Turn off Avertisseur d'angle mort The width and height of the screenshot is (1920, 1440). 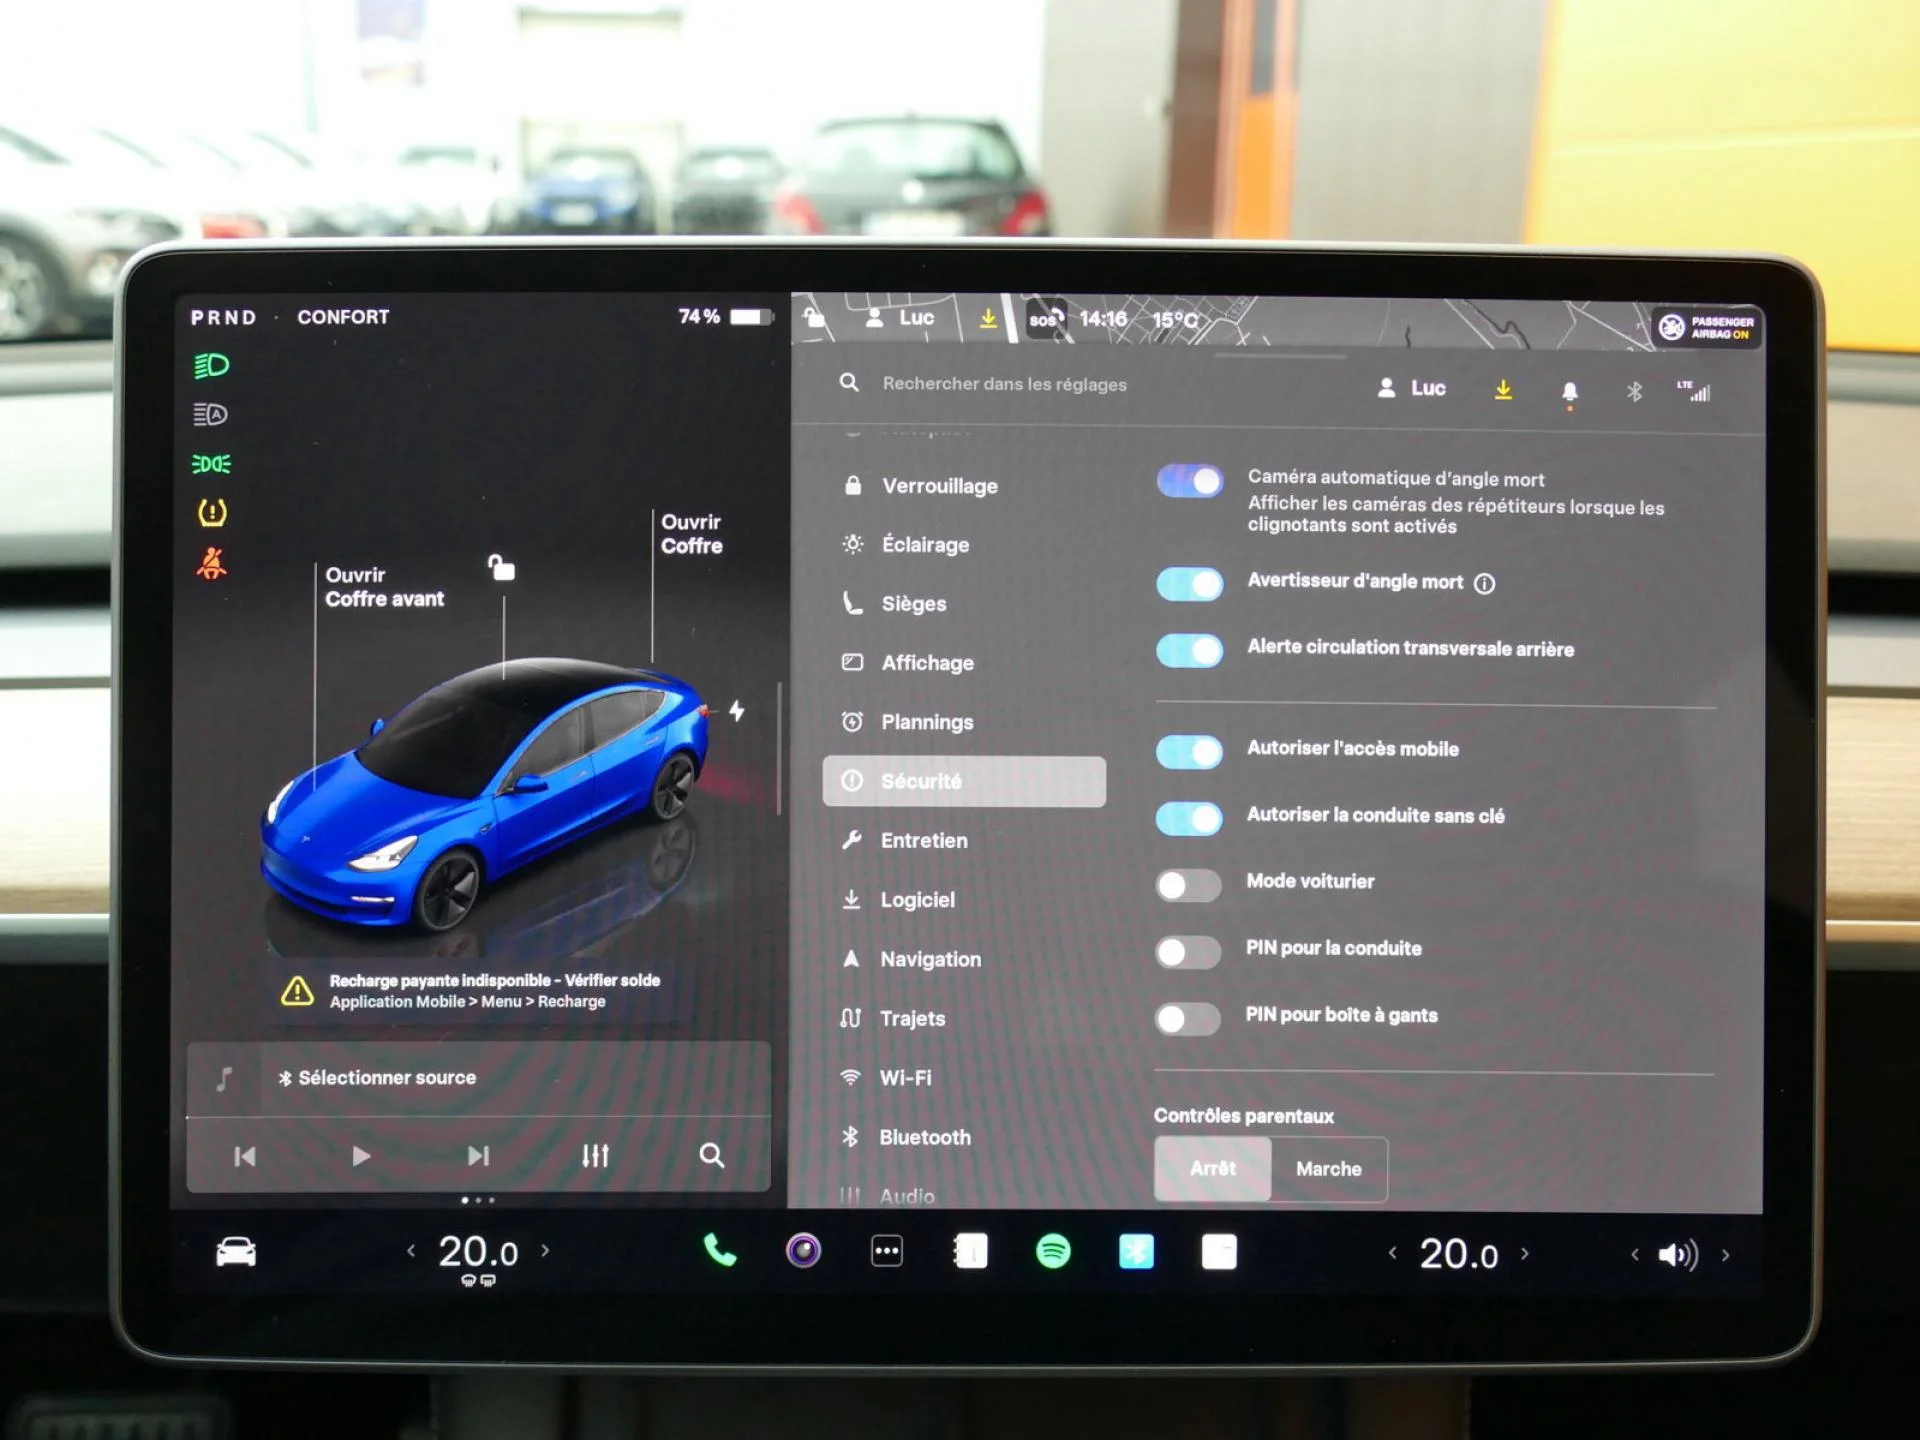pos(1189,584)
